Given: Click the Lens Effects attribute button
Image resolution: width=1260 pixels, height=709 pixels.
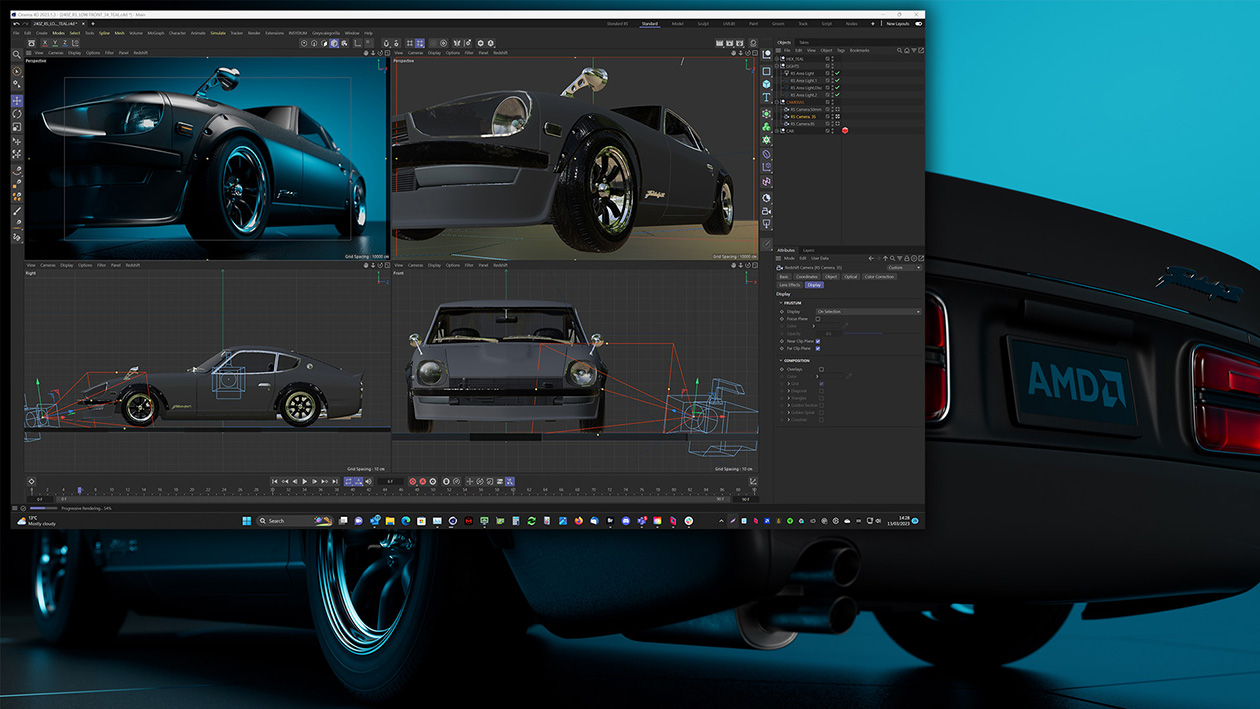Looking at the screenshot, I should (x=789, y=285).
